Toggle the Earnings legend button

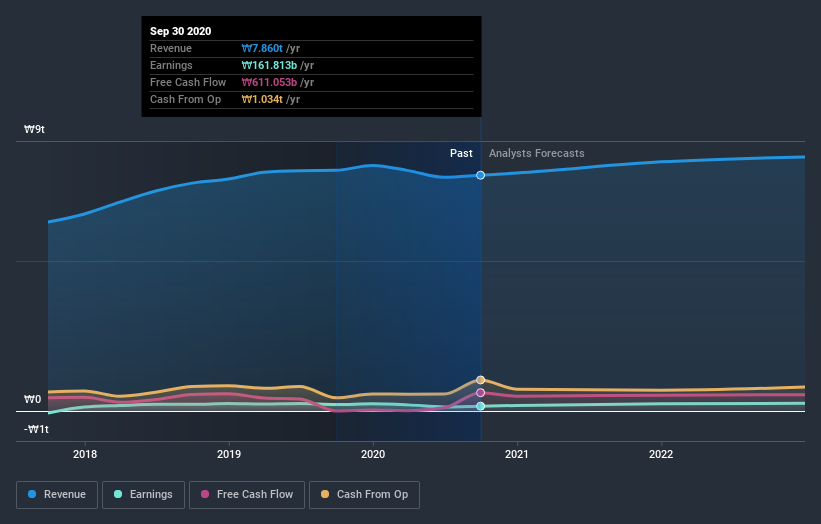143,495
